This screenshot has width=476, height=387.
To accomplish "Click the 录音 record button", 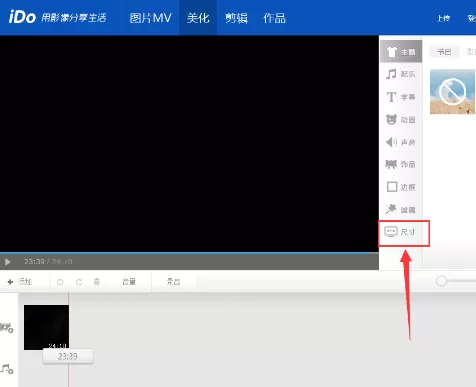I will pos(173,282).
